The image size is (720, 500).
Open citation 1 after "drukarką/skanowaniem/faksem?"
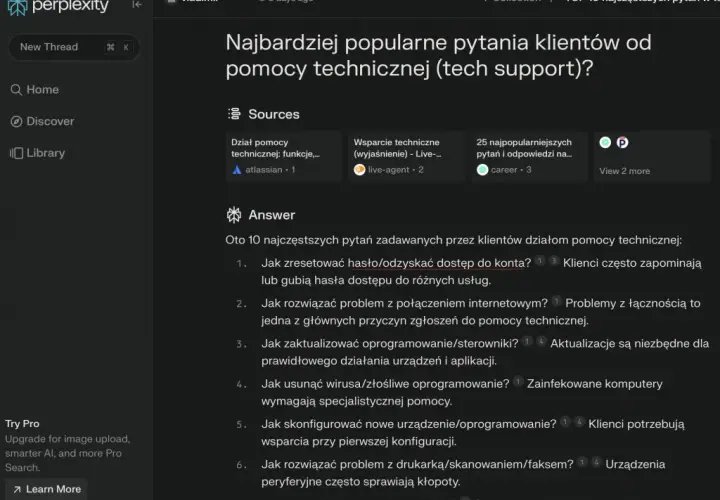click(x=582, y=462)
